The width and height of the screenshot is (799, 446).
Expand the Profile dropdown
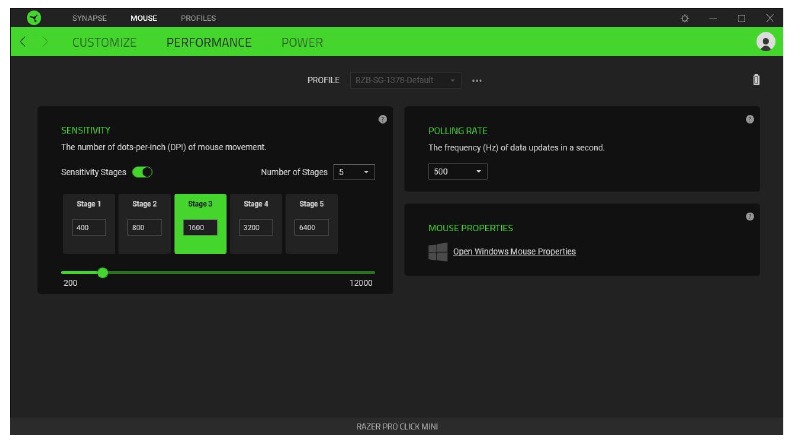click(406, 81)
